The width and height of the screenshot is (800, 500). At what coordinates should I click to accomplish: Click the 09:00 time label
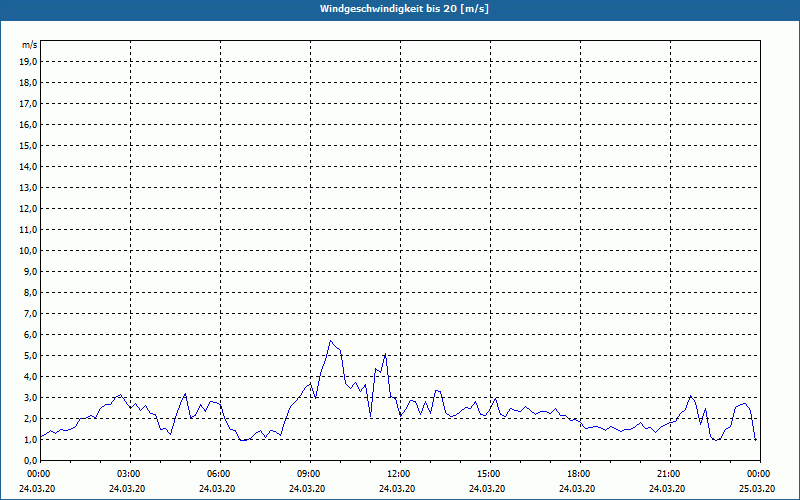pos(309,474)
